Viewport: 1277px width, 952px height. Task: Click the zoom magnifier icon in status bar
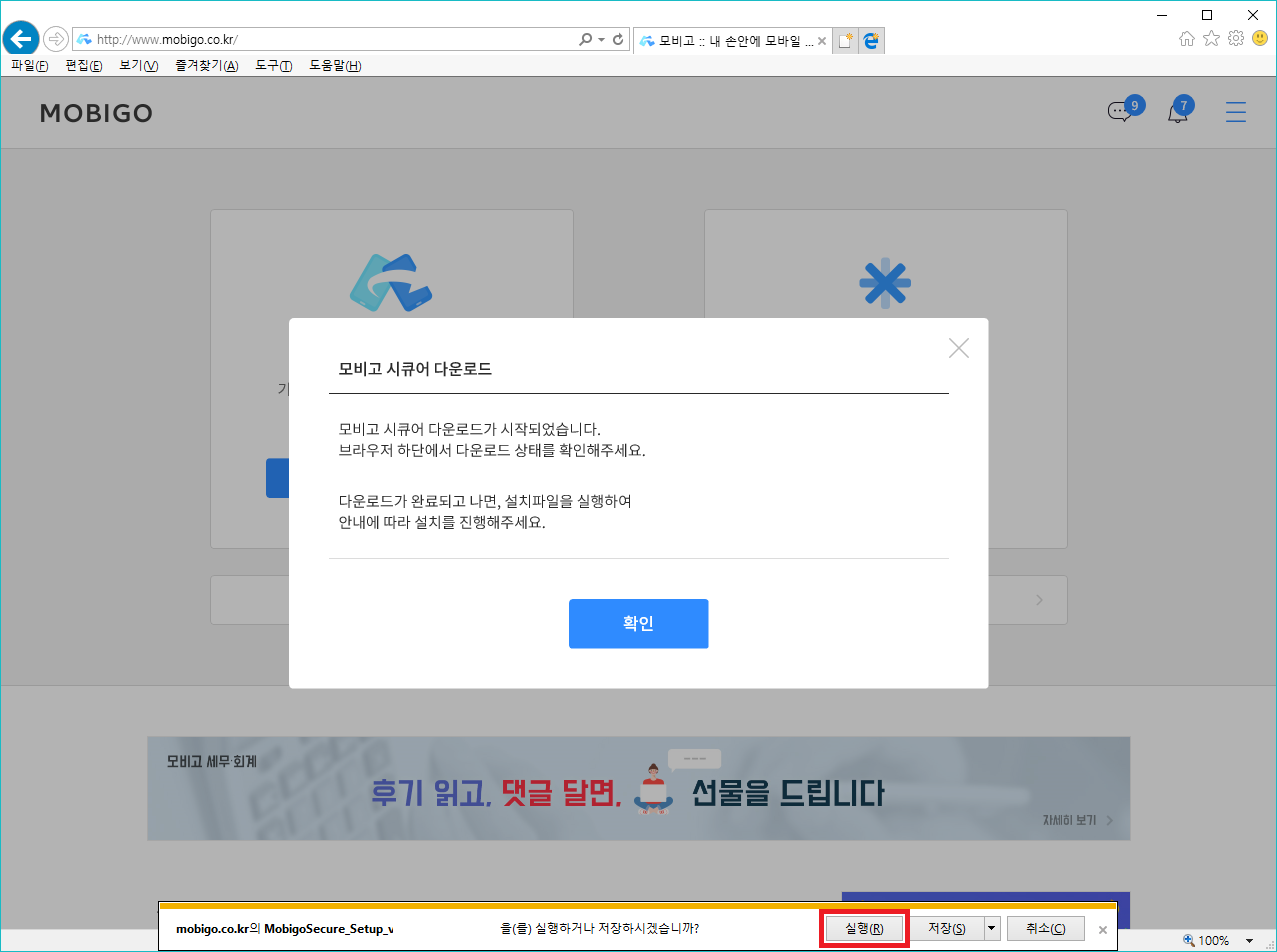click(1189, 940)
